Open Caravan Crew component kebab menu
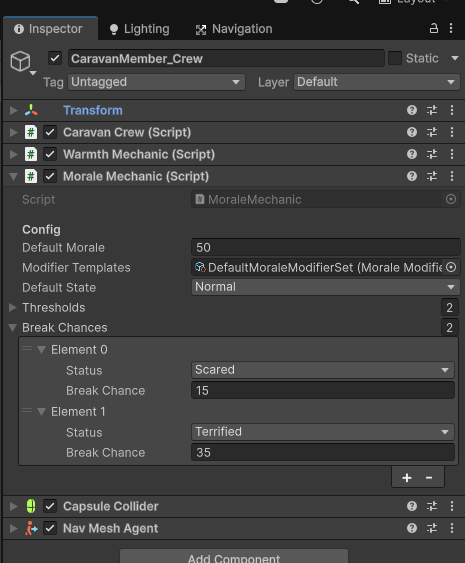465x563 pixels. (452, 132)
